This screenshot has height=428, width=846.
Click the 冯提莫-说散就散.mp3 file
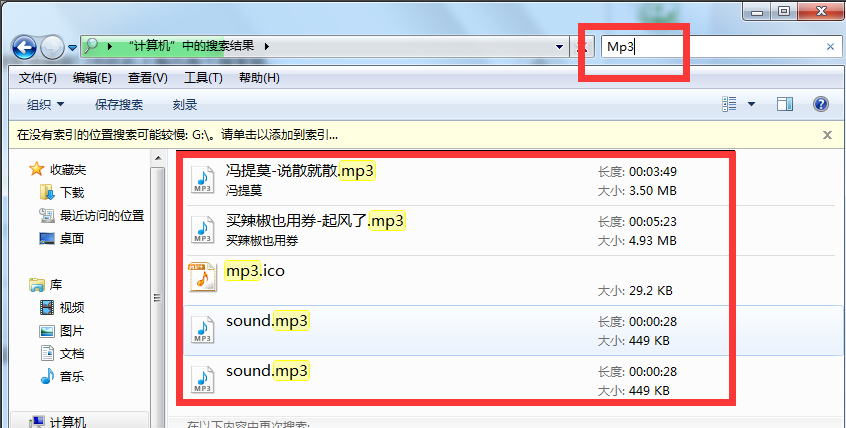tap(299, 171)
